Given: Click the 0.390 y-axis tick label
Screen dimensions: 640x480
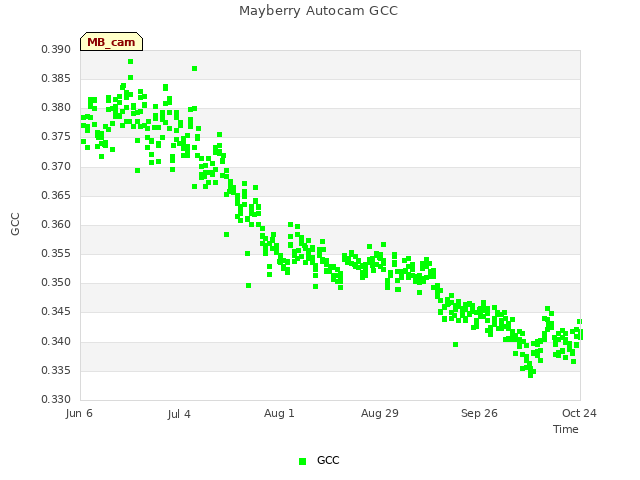Looking at the screenshot, I should [56, 49].
